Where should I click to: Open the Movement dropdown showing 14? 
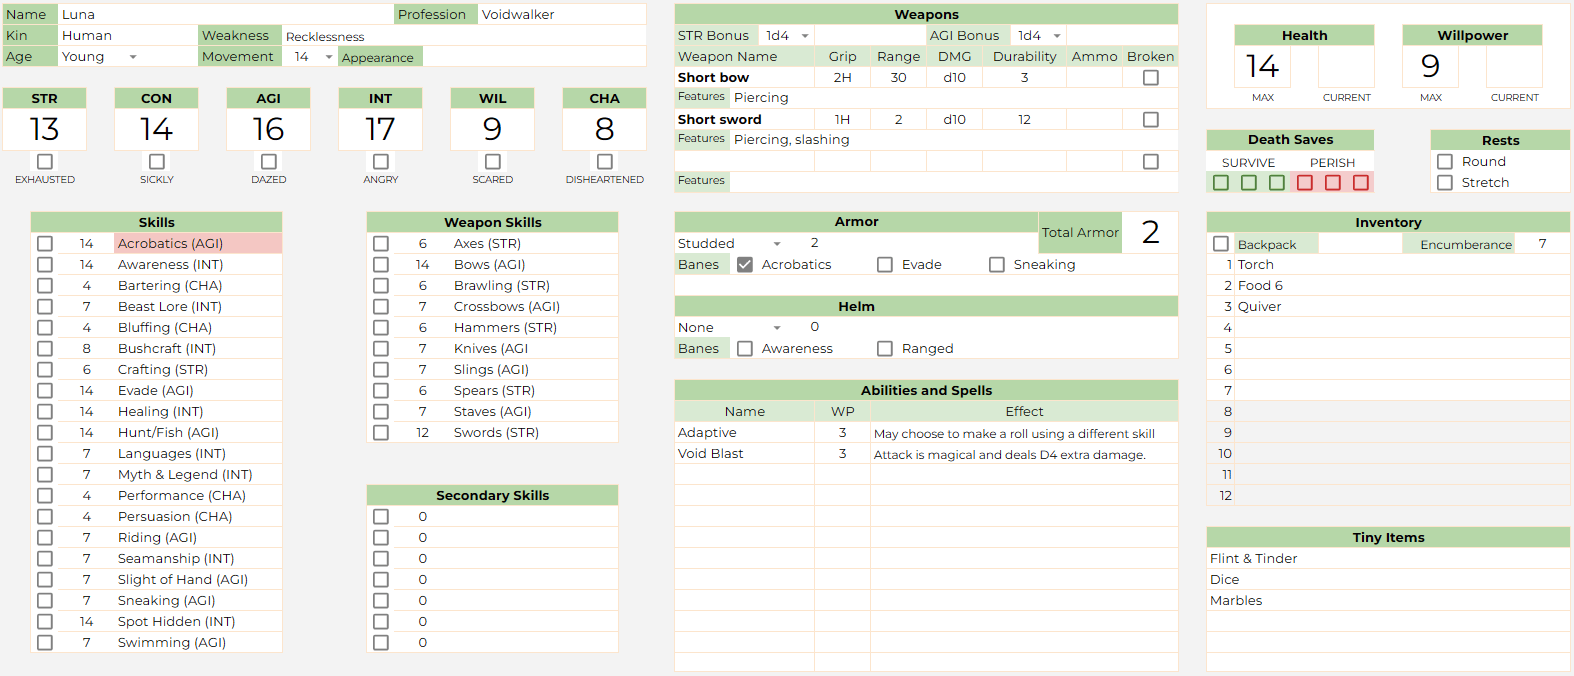click(x=329, y=57)
